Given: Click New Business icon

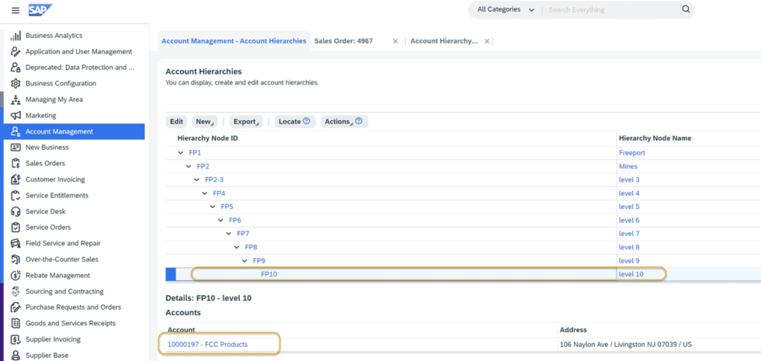Looking at the screenshot, I should (16, 147).
